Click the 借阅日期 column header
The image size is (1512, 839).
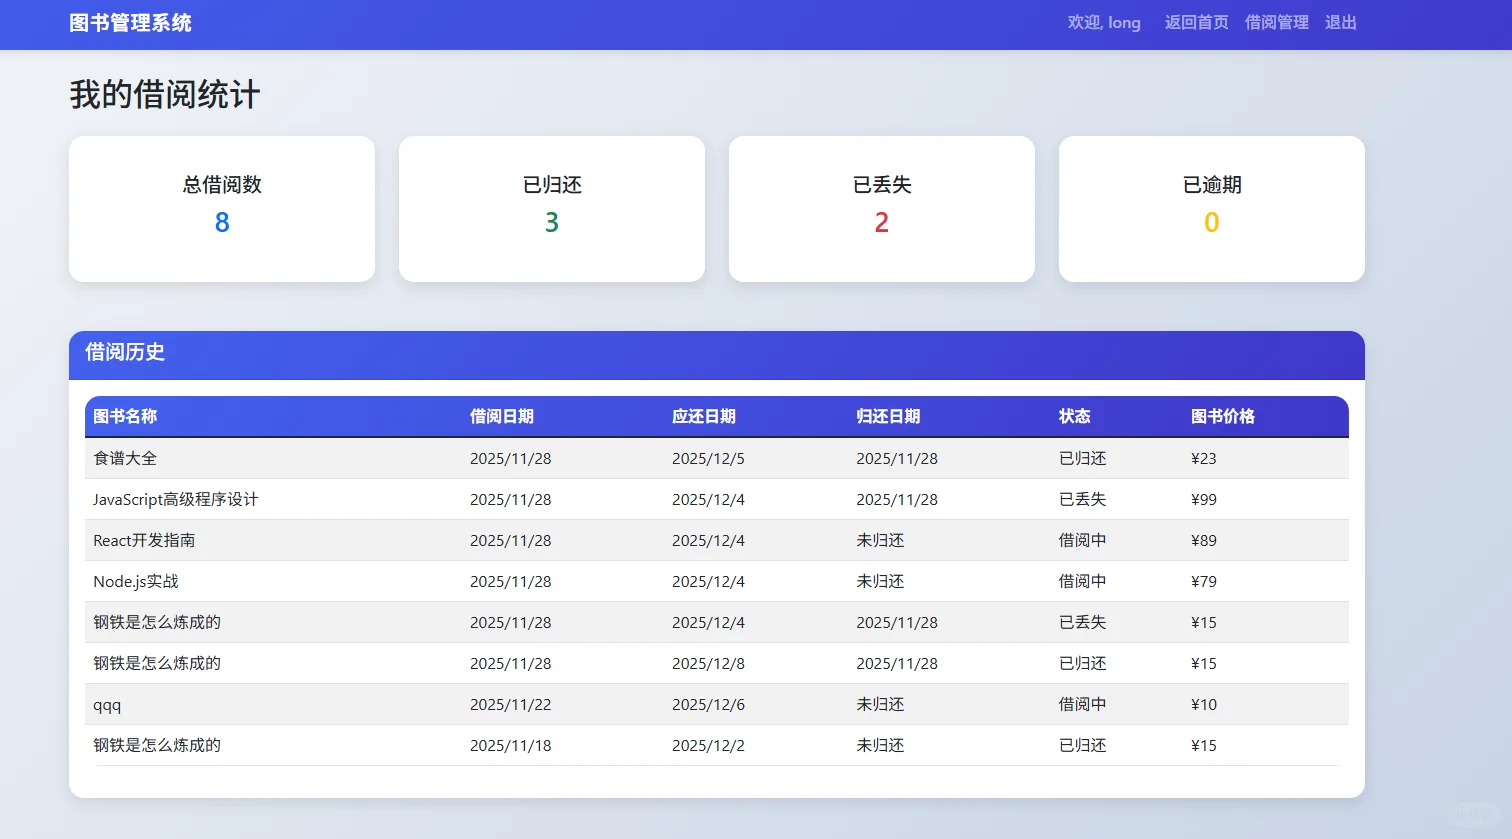click(x=501, y=416)
